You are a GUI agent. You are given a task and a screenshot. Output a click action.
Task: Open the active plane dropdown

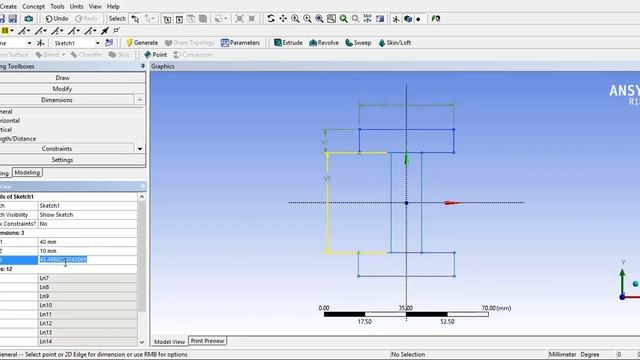tap(29, 43)
